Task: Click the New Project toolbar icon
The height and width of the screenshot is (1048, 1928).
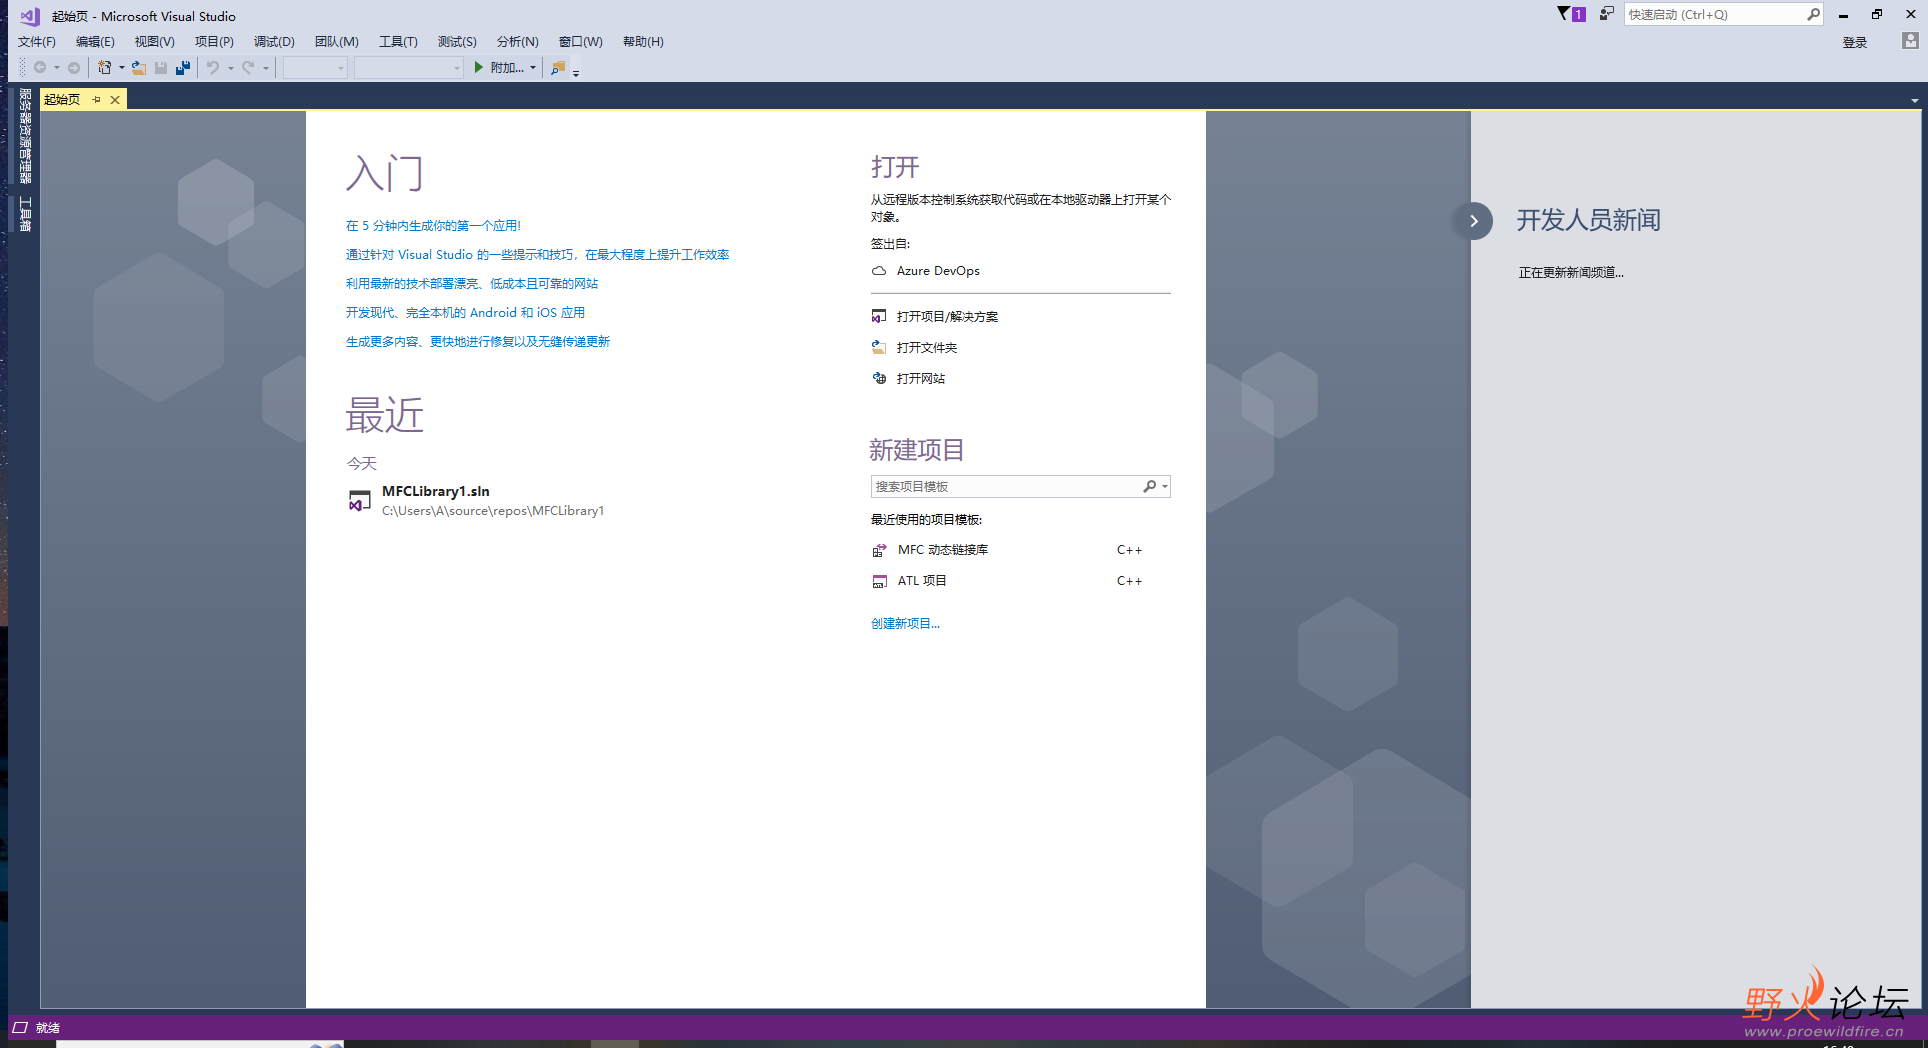Action: 104,68
